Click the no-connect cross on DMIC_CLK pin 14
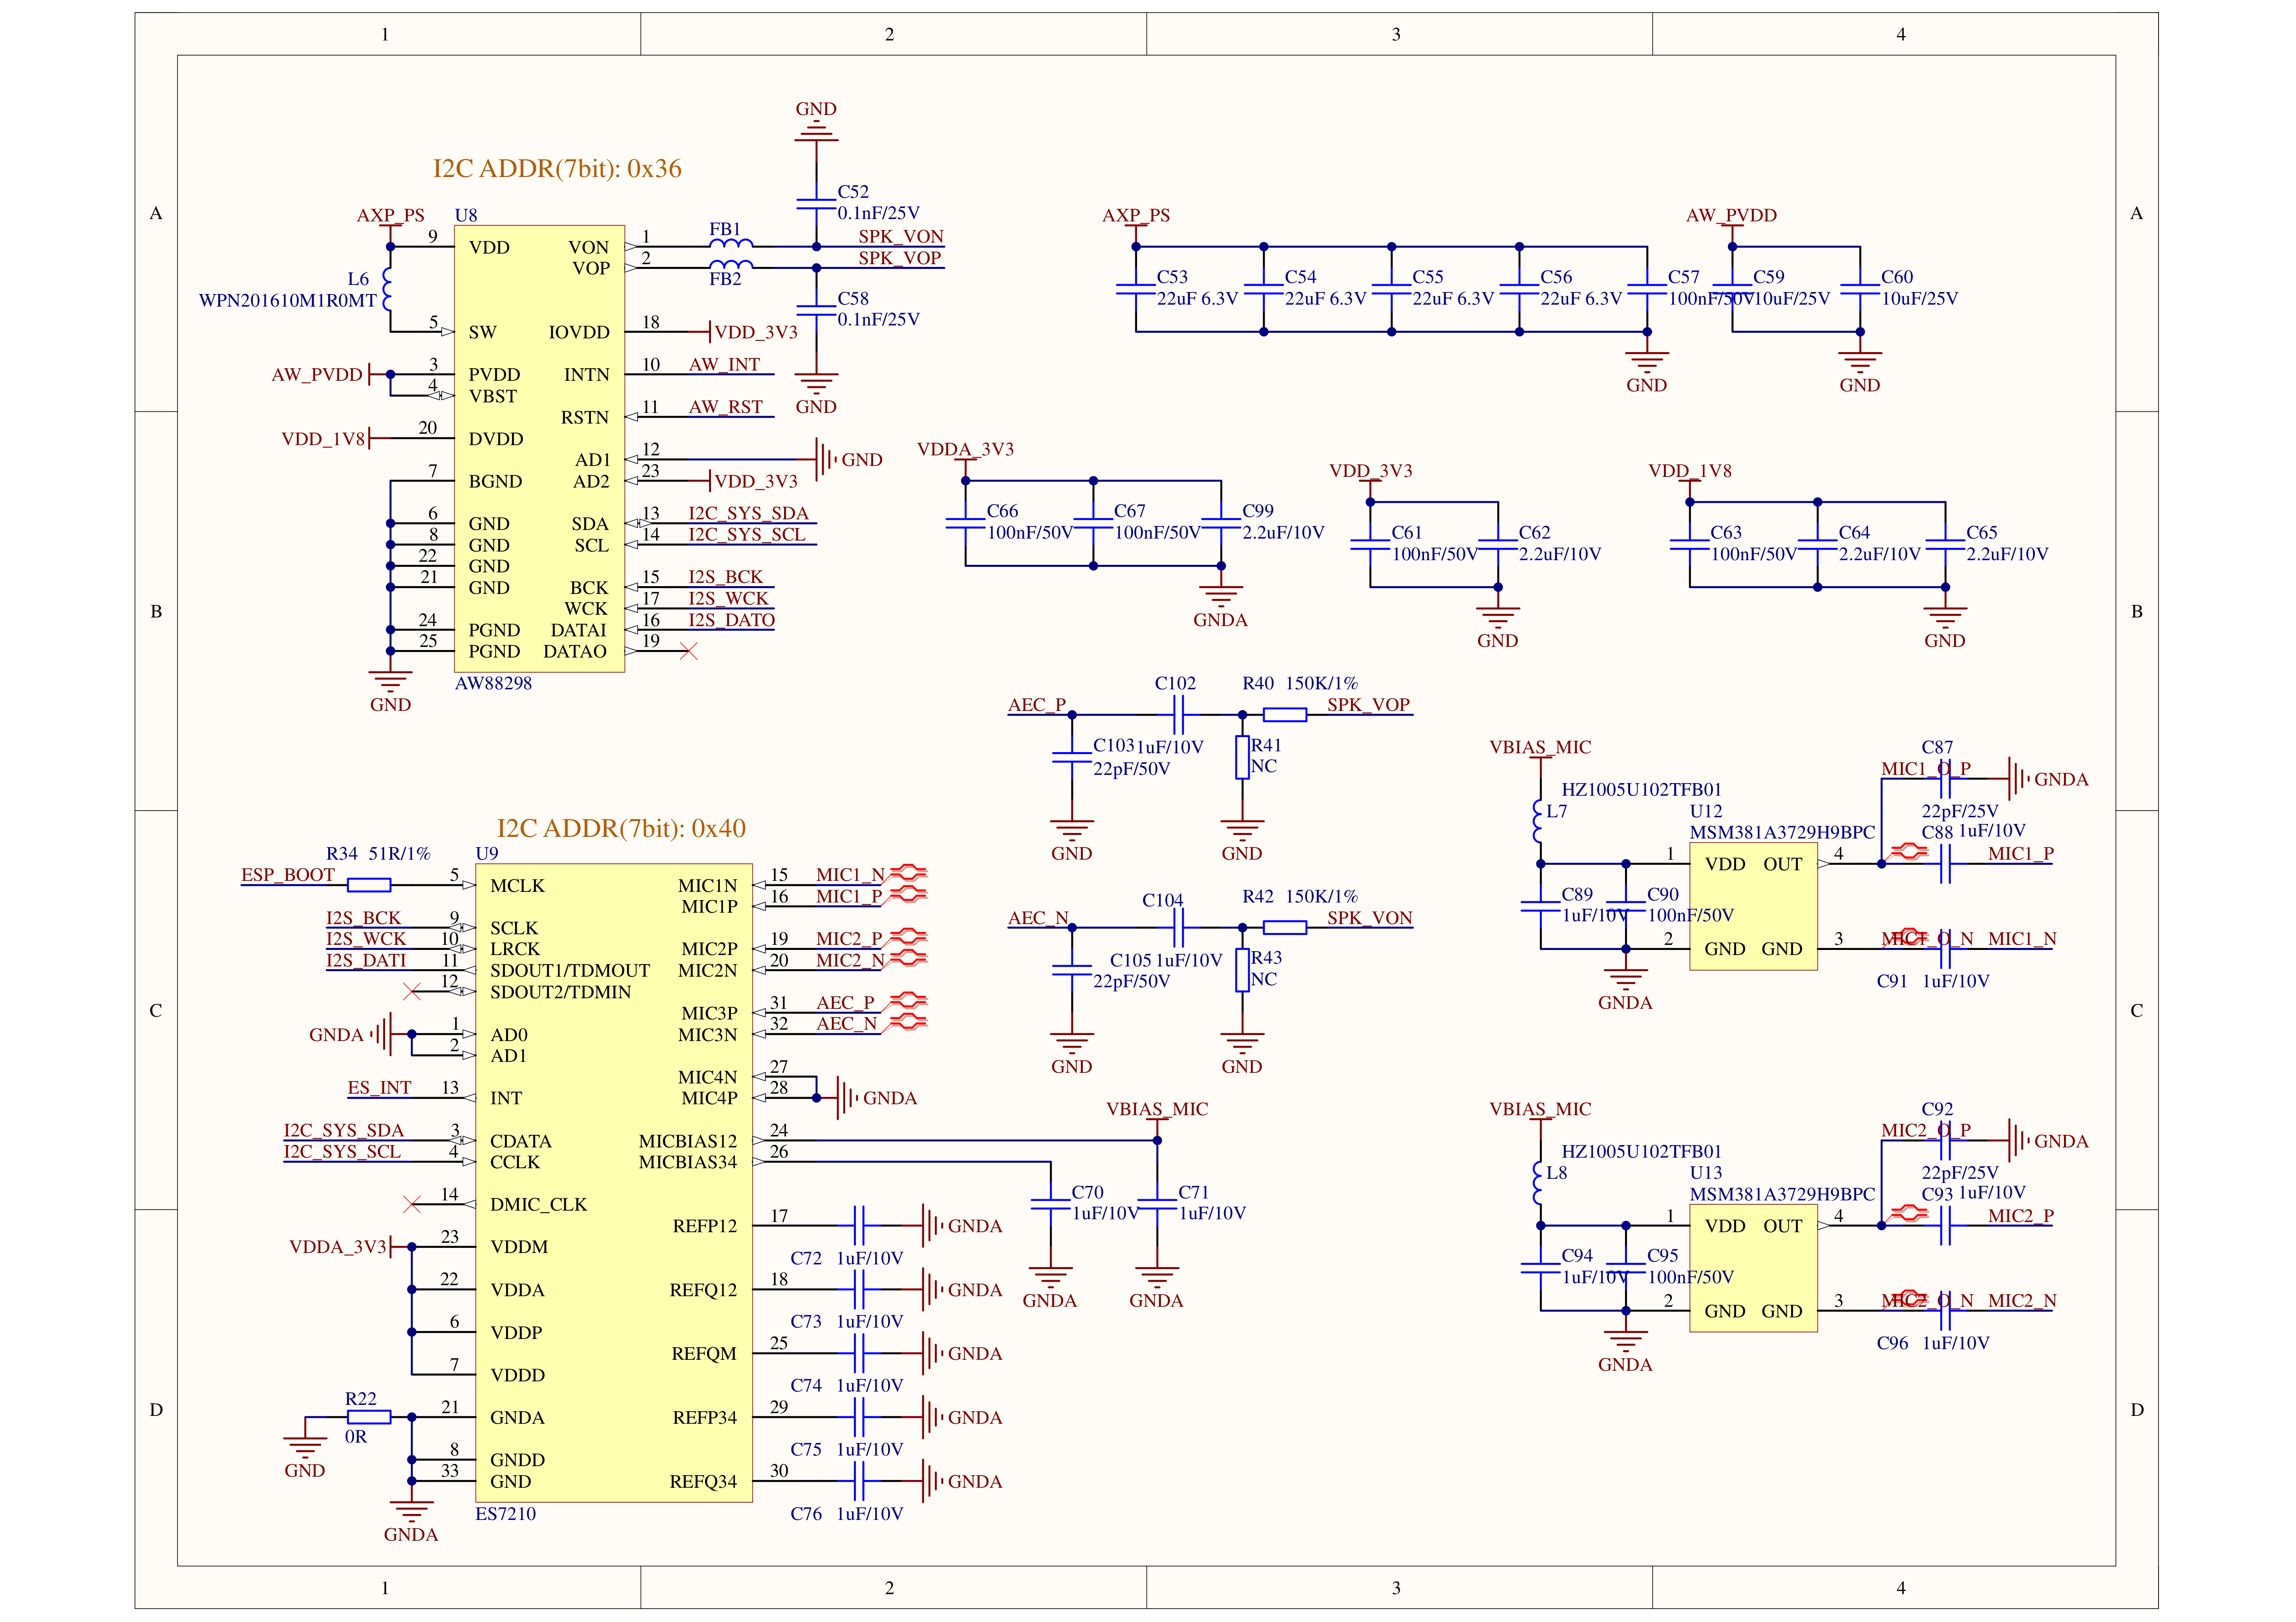Viewport: 2296px width, 1622px height. click(x=412, y=1204)
